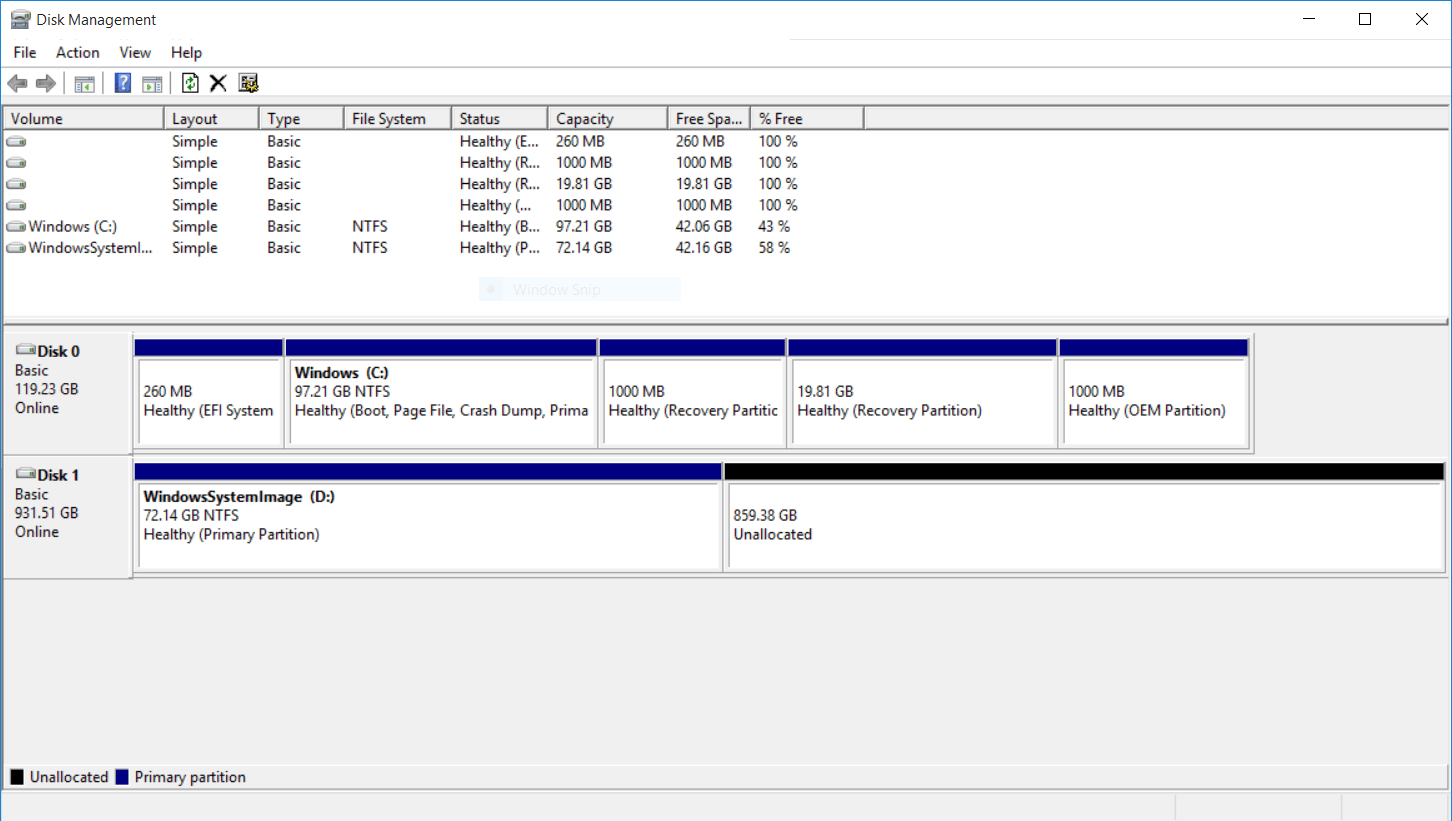Click the 43 % free cell
This screenshot has height=821, width=1452.
(774, 227)
